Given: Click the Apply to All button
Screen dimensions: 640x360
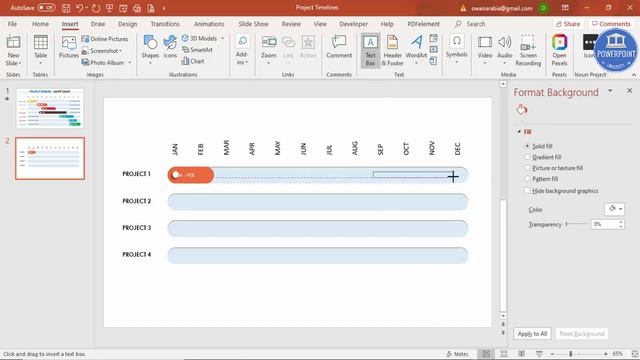Looking at the screenshot, I should click(x=532, y=333).
